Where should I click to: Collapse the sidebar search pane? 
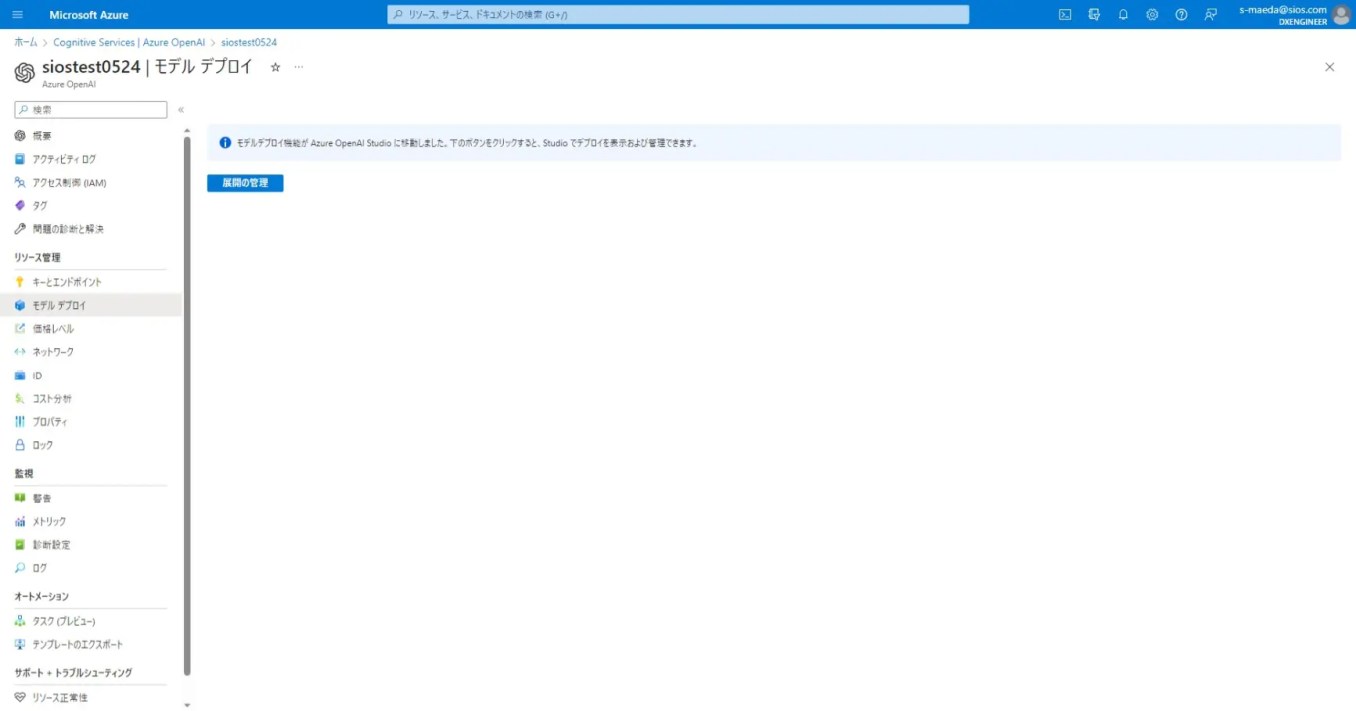(181, 109)
